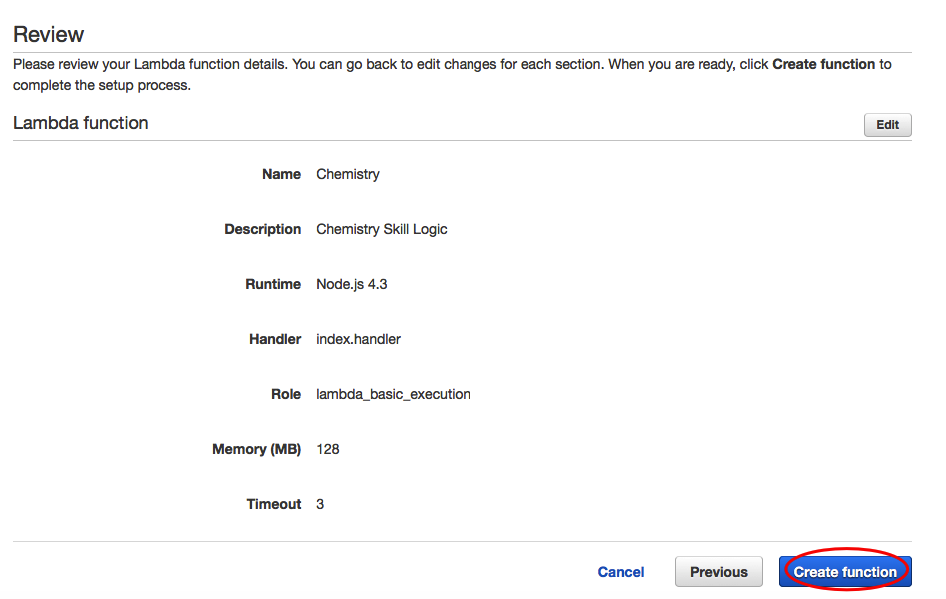Select the 128 memory value
The height and width of the screenshot is (599, 946).
328,449
